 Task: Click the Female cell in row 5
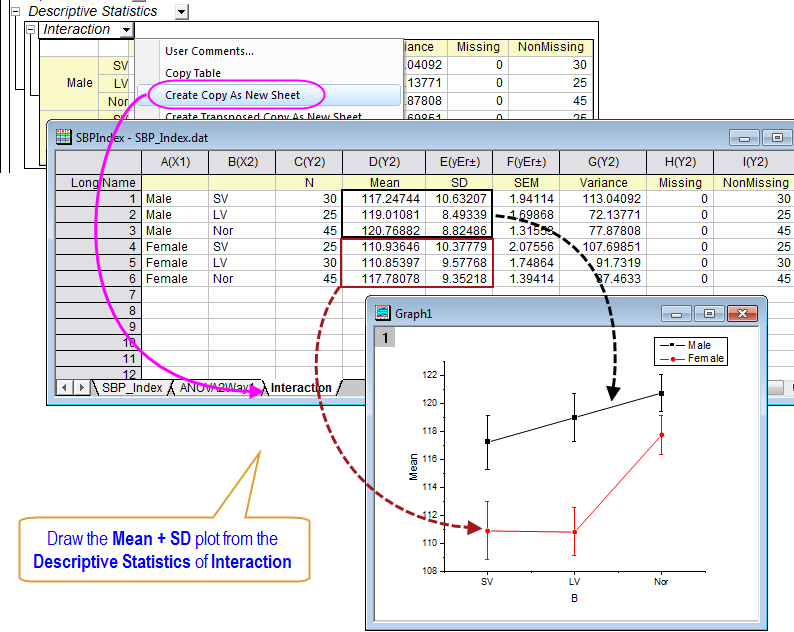coord(175,262)
